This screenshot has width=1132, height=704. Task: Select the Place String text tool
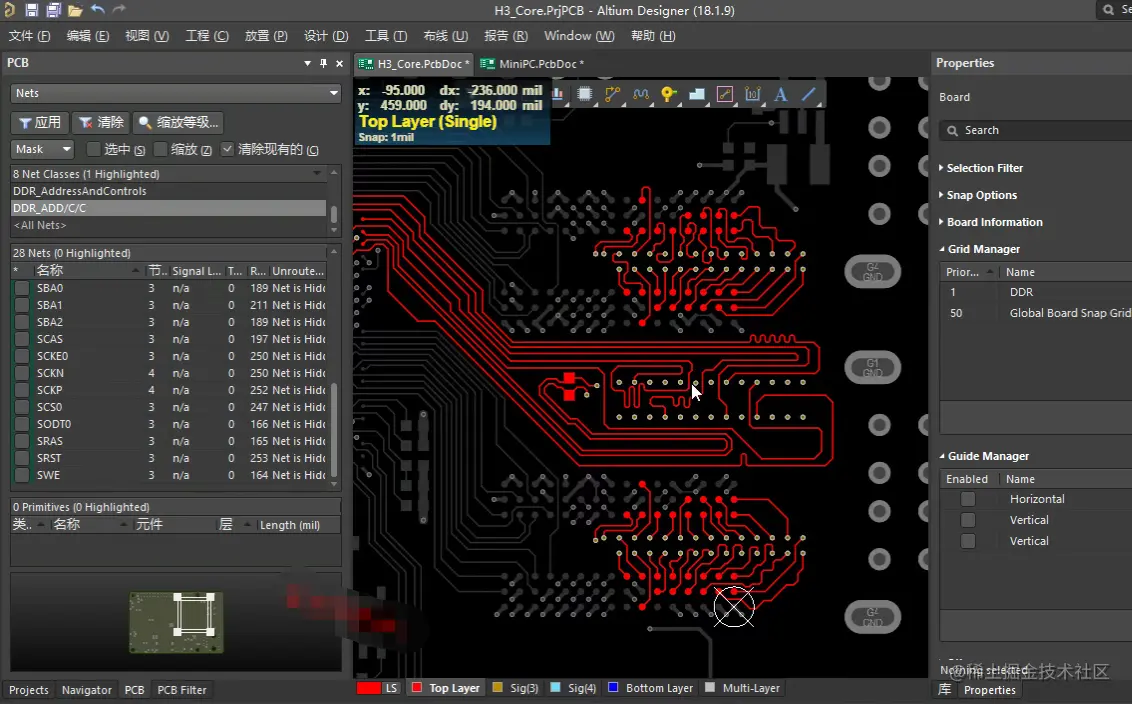tap(780, 94)
